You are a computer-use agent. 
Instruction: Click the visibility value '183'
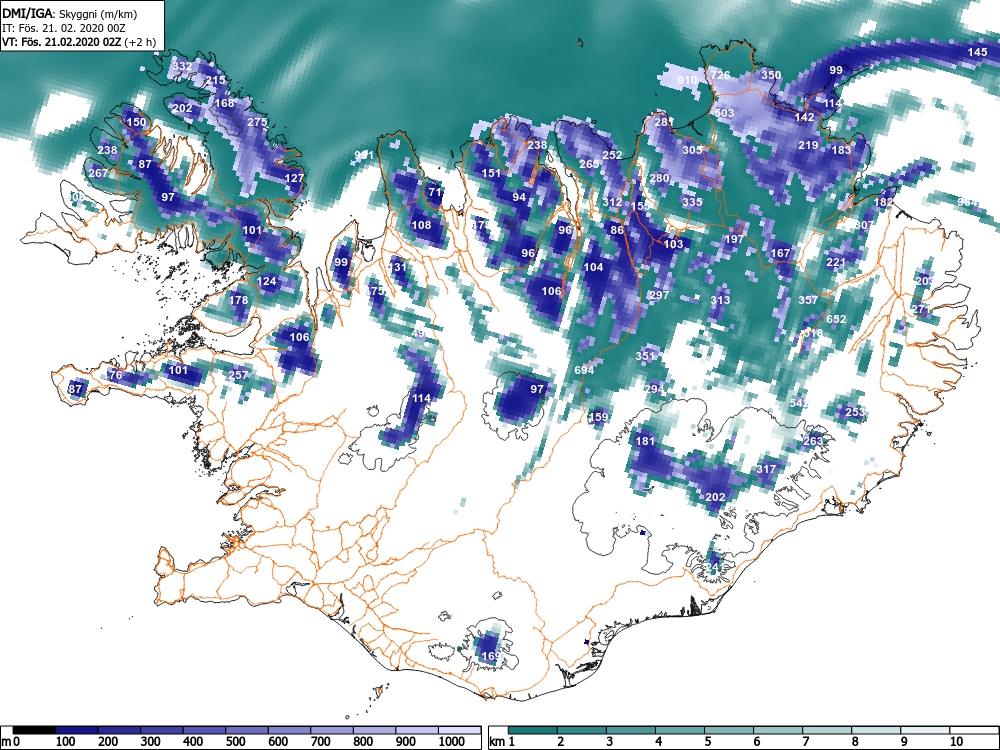[x=841, y=151]
